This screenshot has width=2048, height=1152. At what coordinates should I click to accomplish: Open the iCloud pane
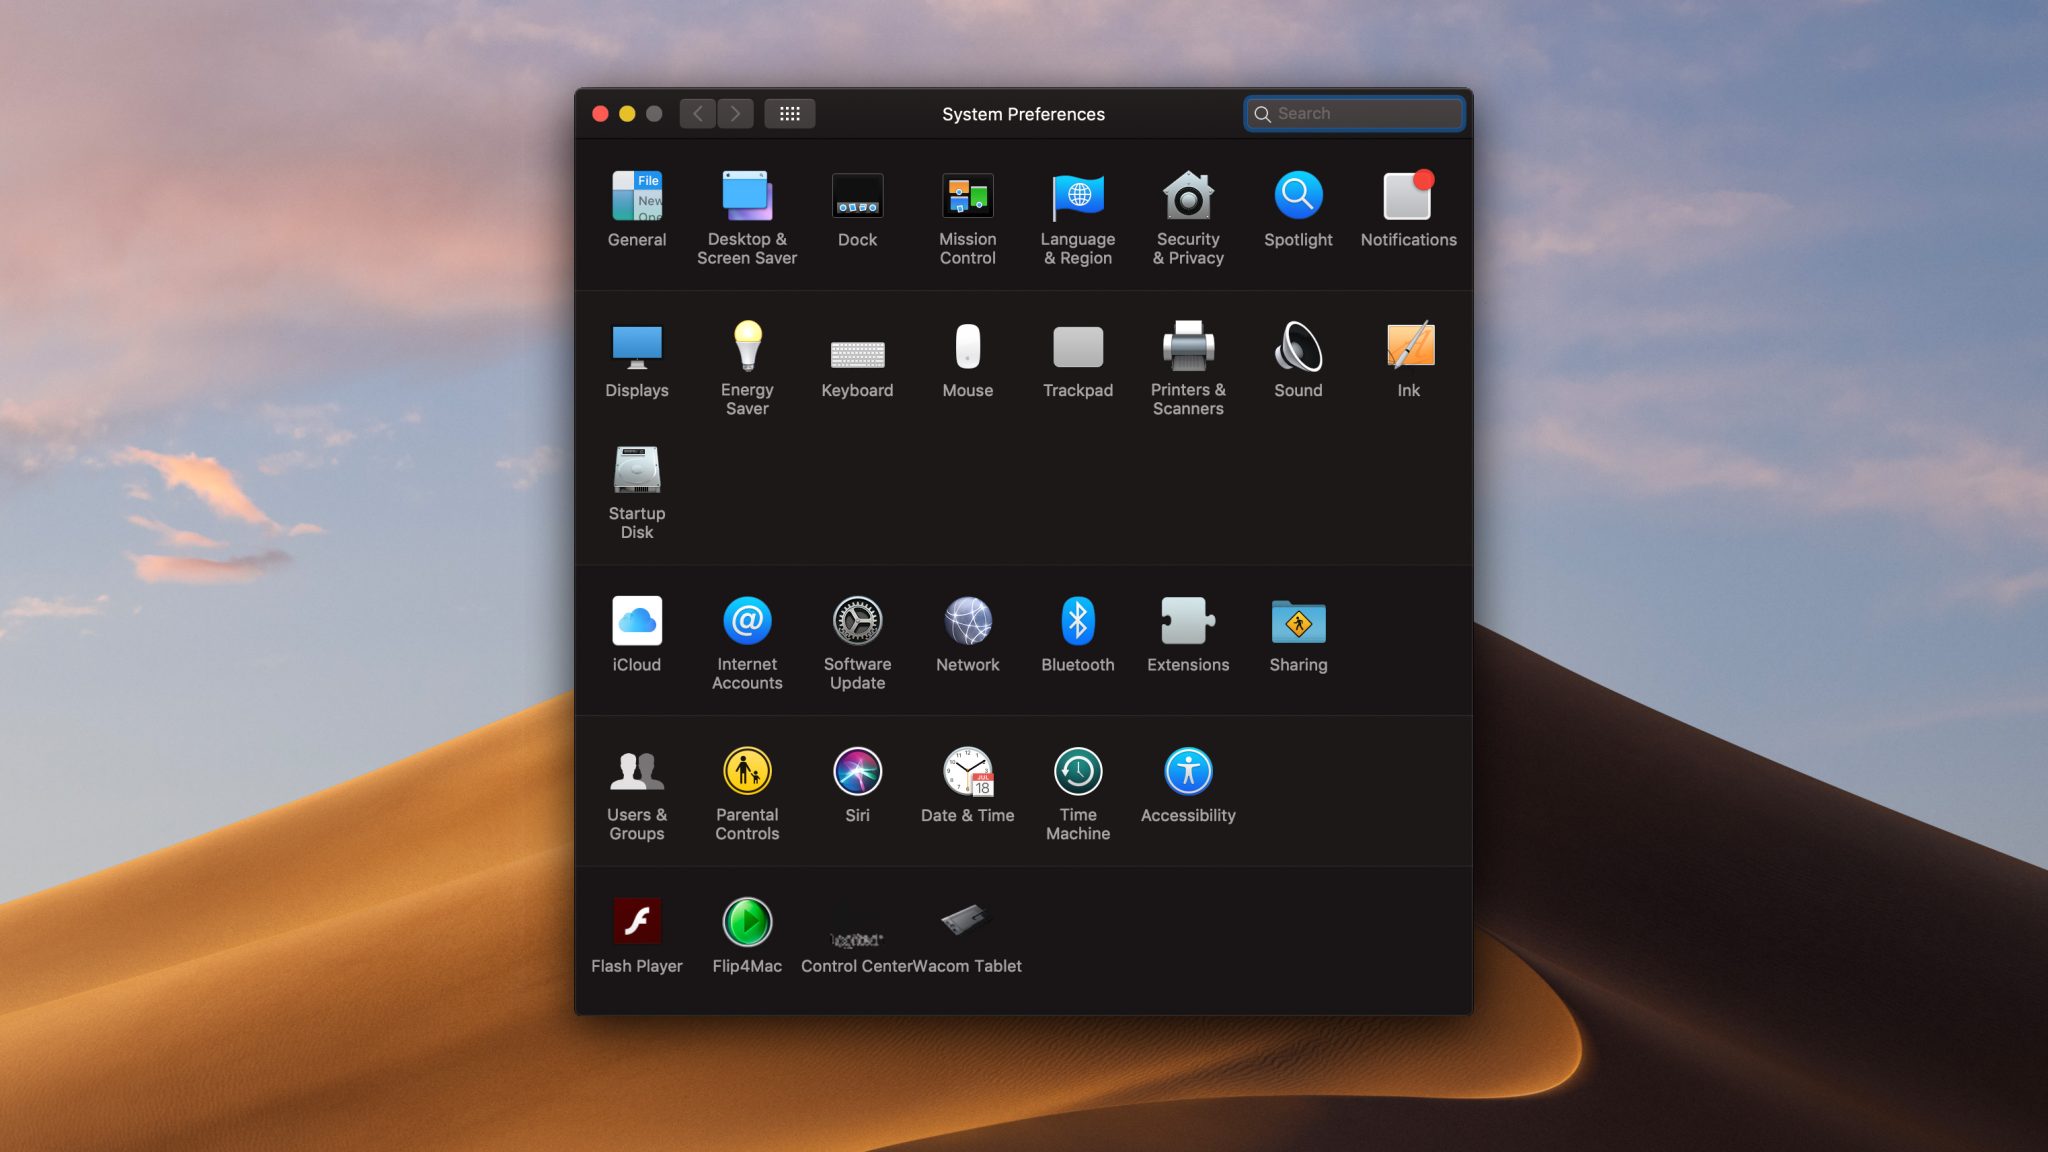637,622
